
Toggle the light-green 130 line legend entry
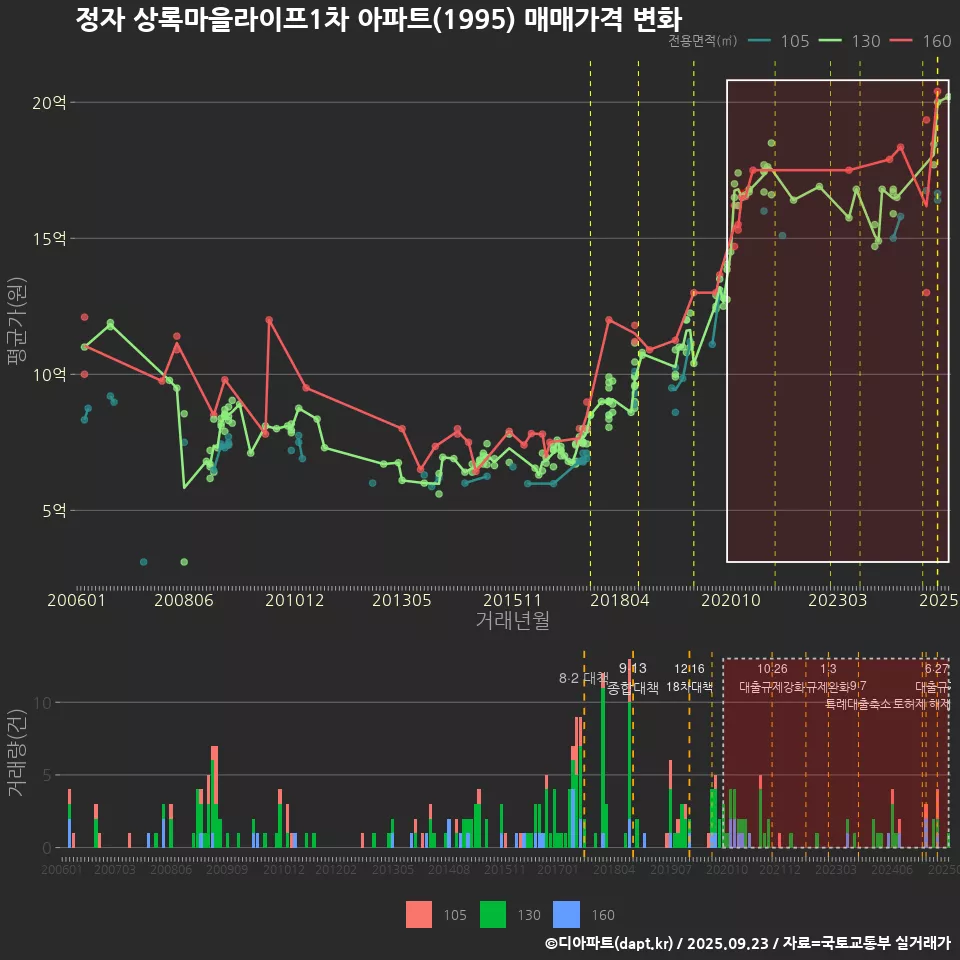(x=850, y=41)
